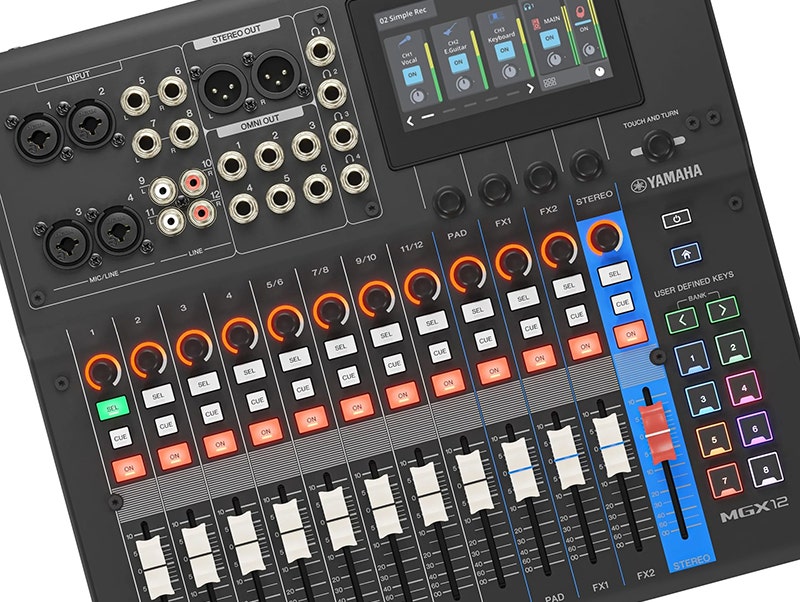Click the OMNI OUT jack 1
Image resolution: width=800 pixels, height=602 pixels.
tap(232, 166)
